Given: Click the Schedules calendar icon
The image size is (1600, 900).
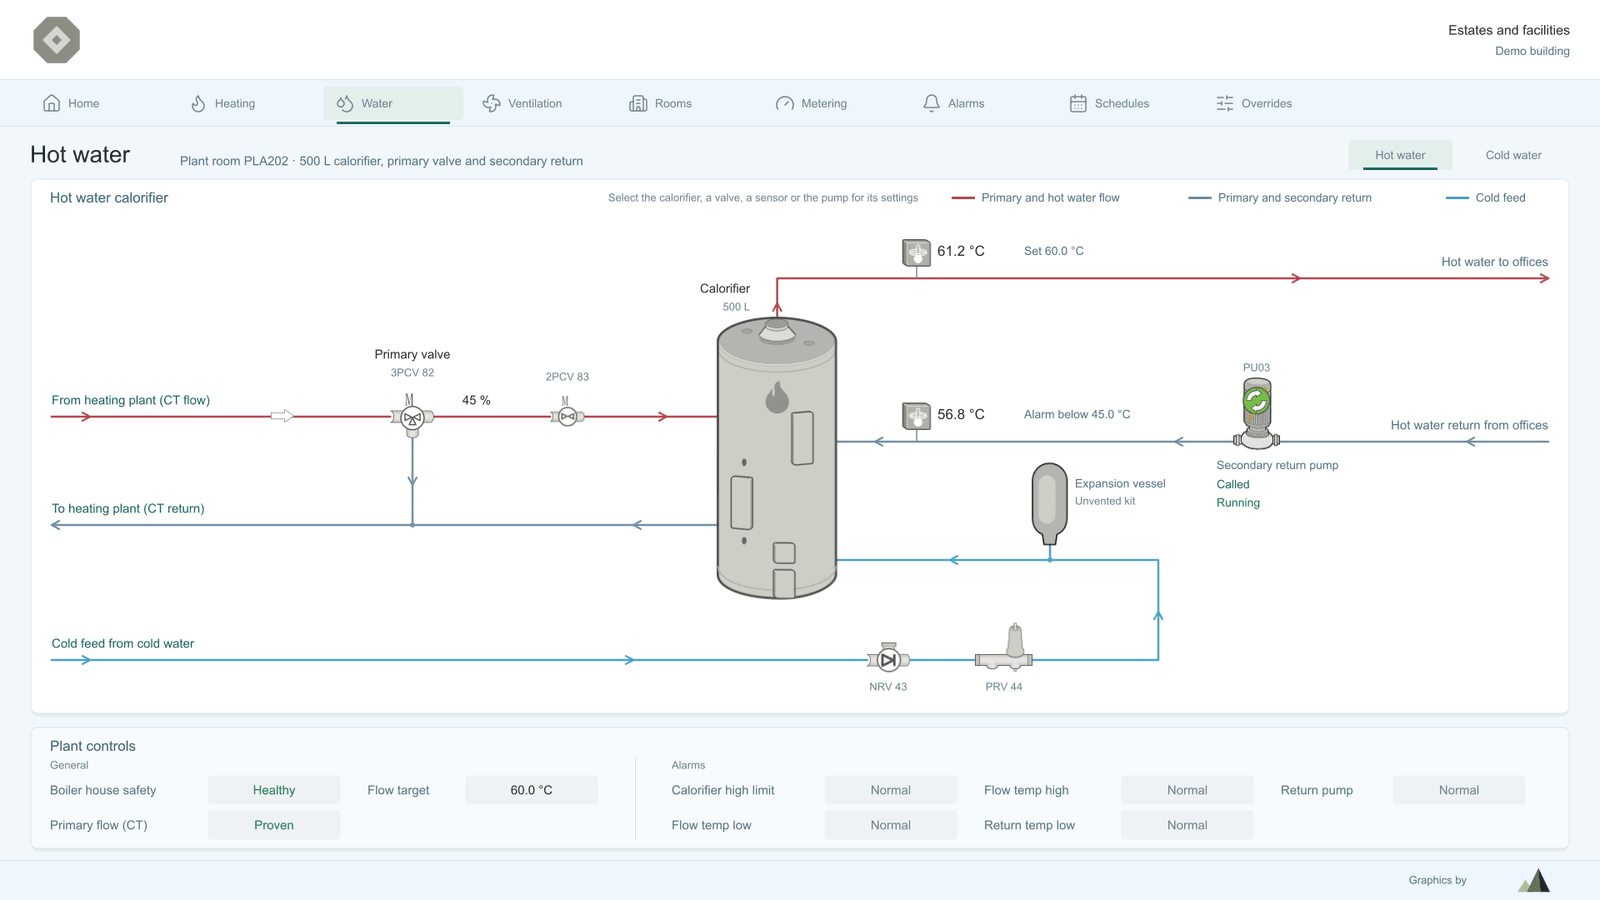Looking at the screenshot, I should click(1078, 103).
